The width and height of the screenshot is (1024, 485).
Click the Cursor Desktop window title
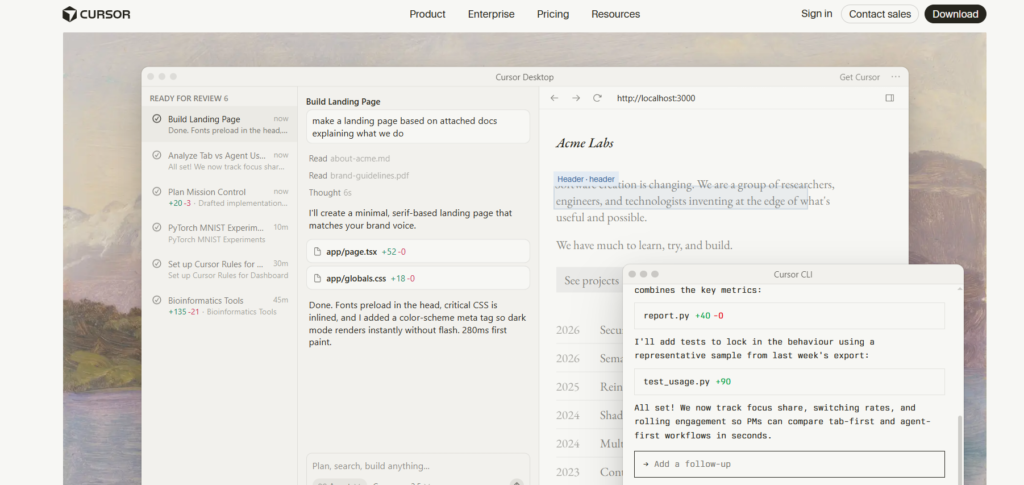524,77
